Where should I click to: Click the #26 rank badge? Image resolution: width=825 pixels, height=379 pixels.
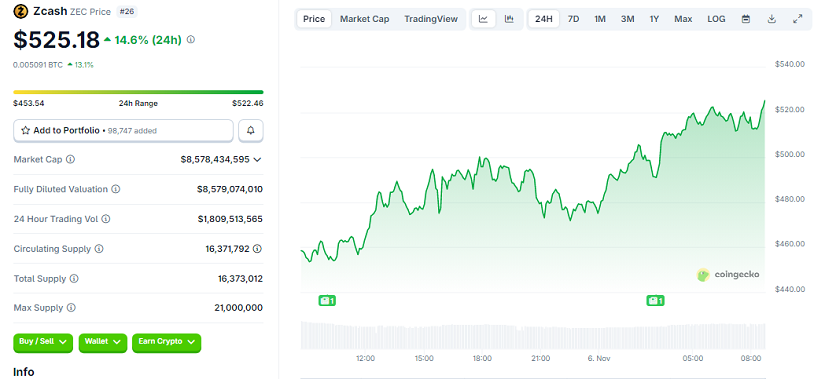coord(127,11)
